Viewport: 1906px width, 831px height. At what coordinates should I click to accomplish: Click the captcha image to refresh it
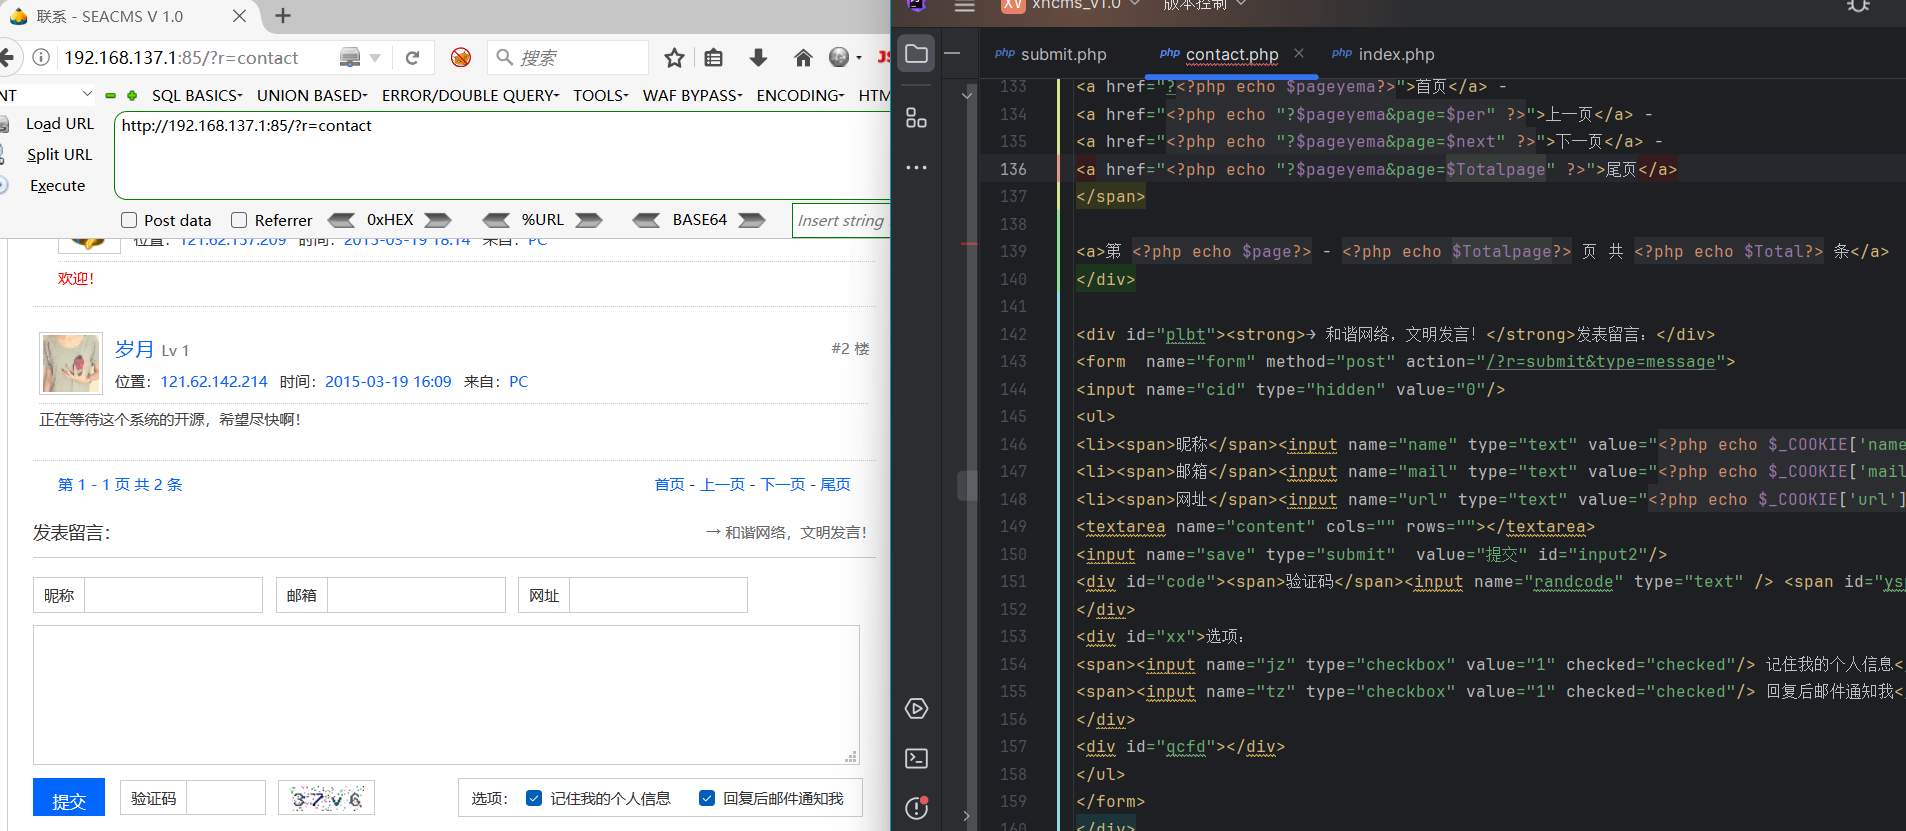click(326, 798)
